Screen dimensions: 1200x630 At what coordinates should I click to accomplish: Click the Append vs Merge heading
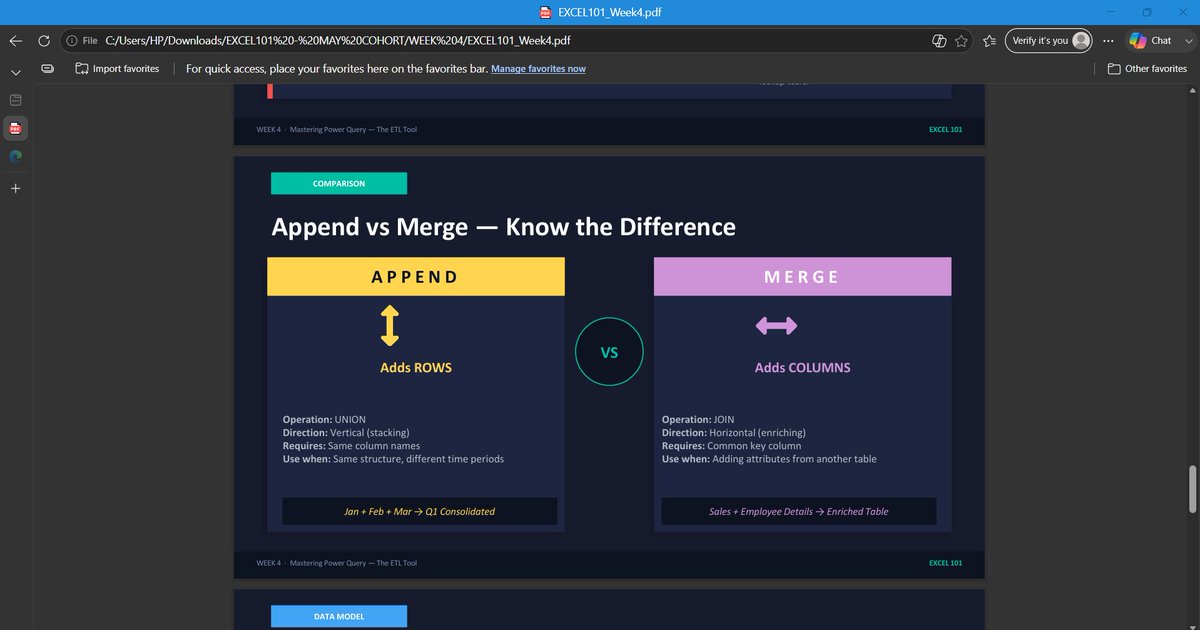[x=503, y=227]
